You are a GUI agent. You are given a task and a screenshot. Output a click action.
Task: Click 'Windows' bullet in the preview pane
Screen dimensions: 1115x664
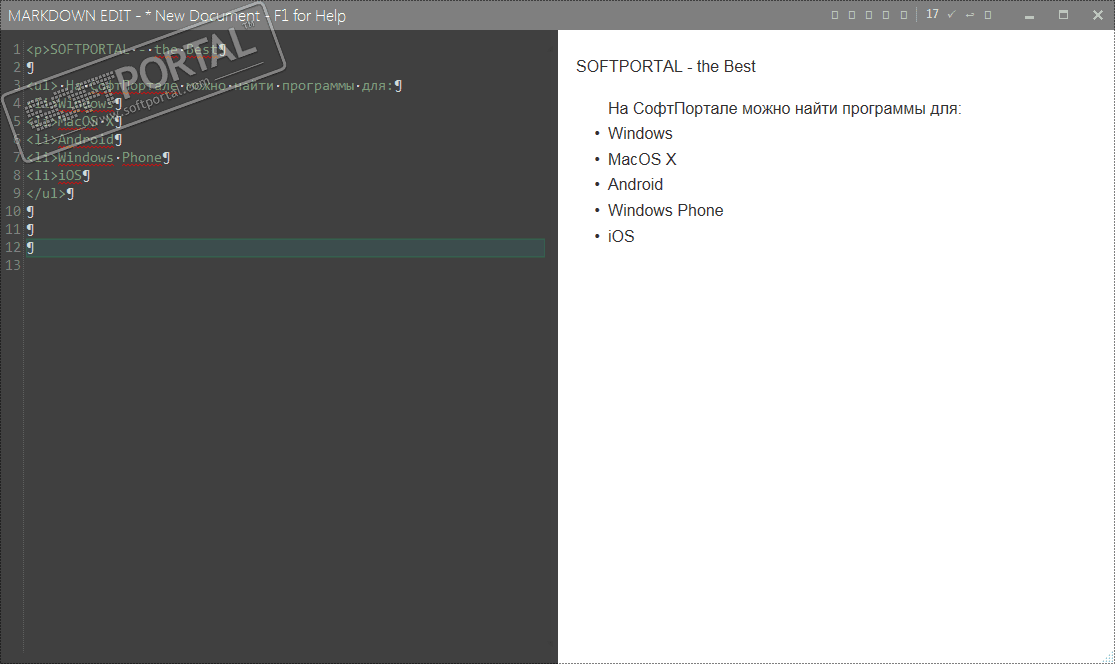640,134
